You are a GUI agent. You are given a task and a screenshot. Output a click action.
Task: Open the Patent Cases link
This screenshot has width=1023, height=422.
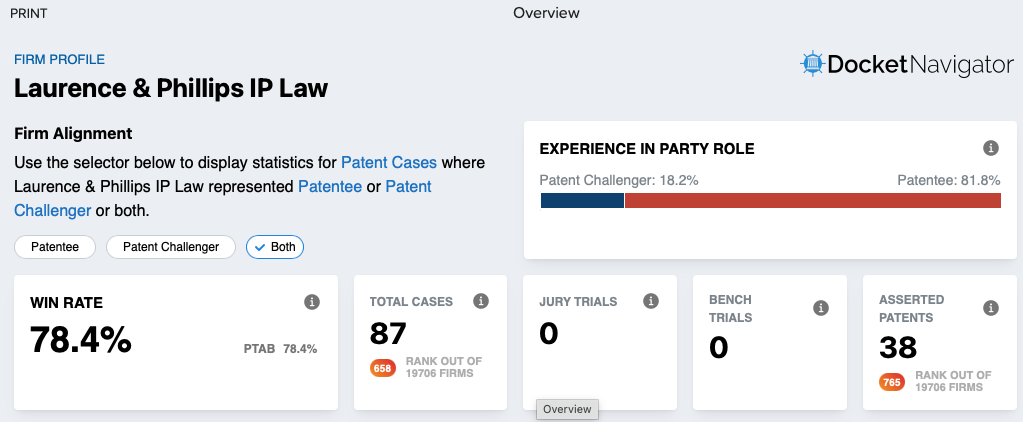click(x=389, y=162)
